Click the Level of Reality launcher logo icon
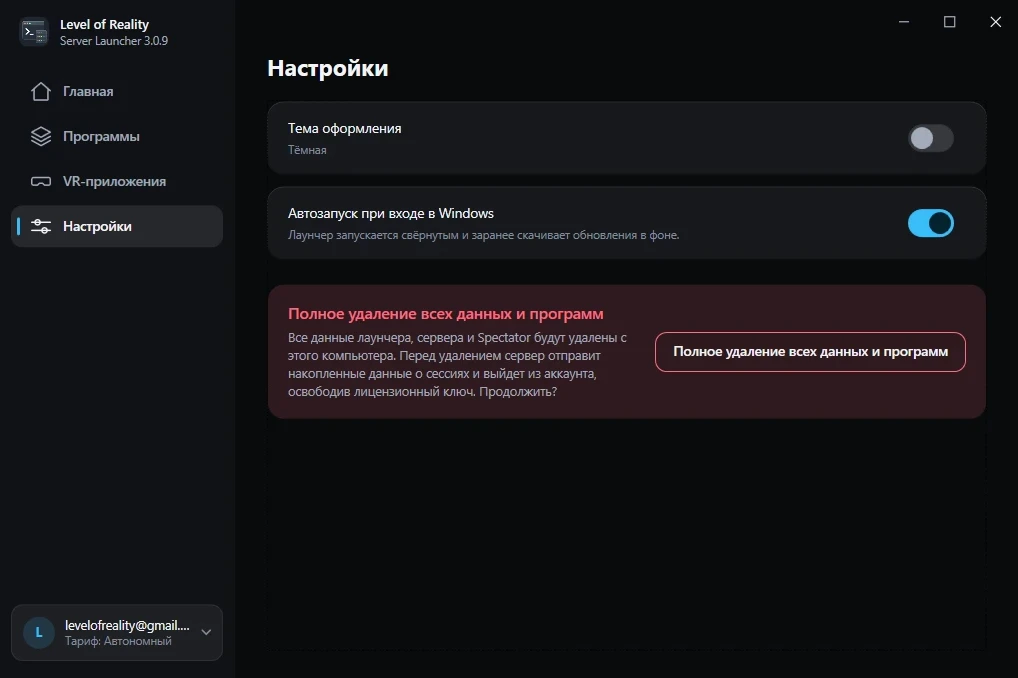This screenshot has height=678, width=1018. coord(34,32)
